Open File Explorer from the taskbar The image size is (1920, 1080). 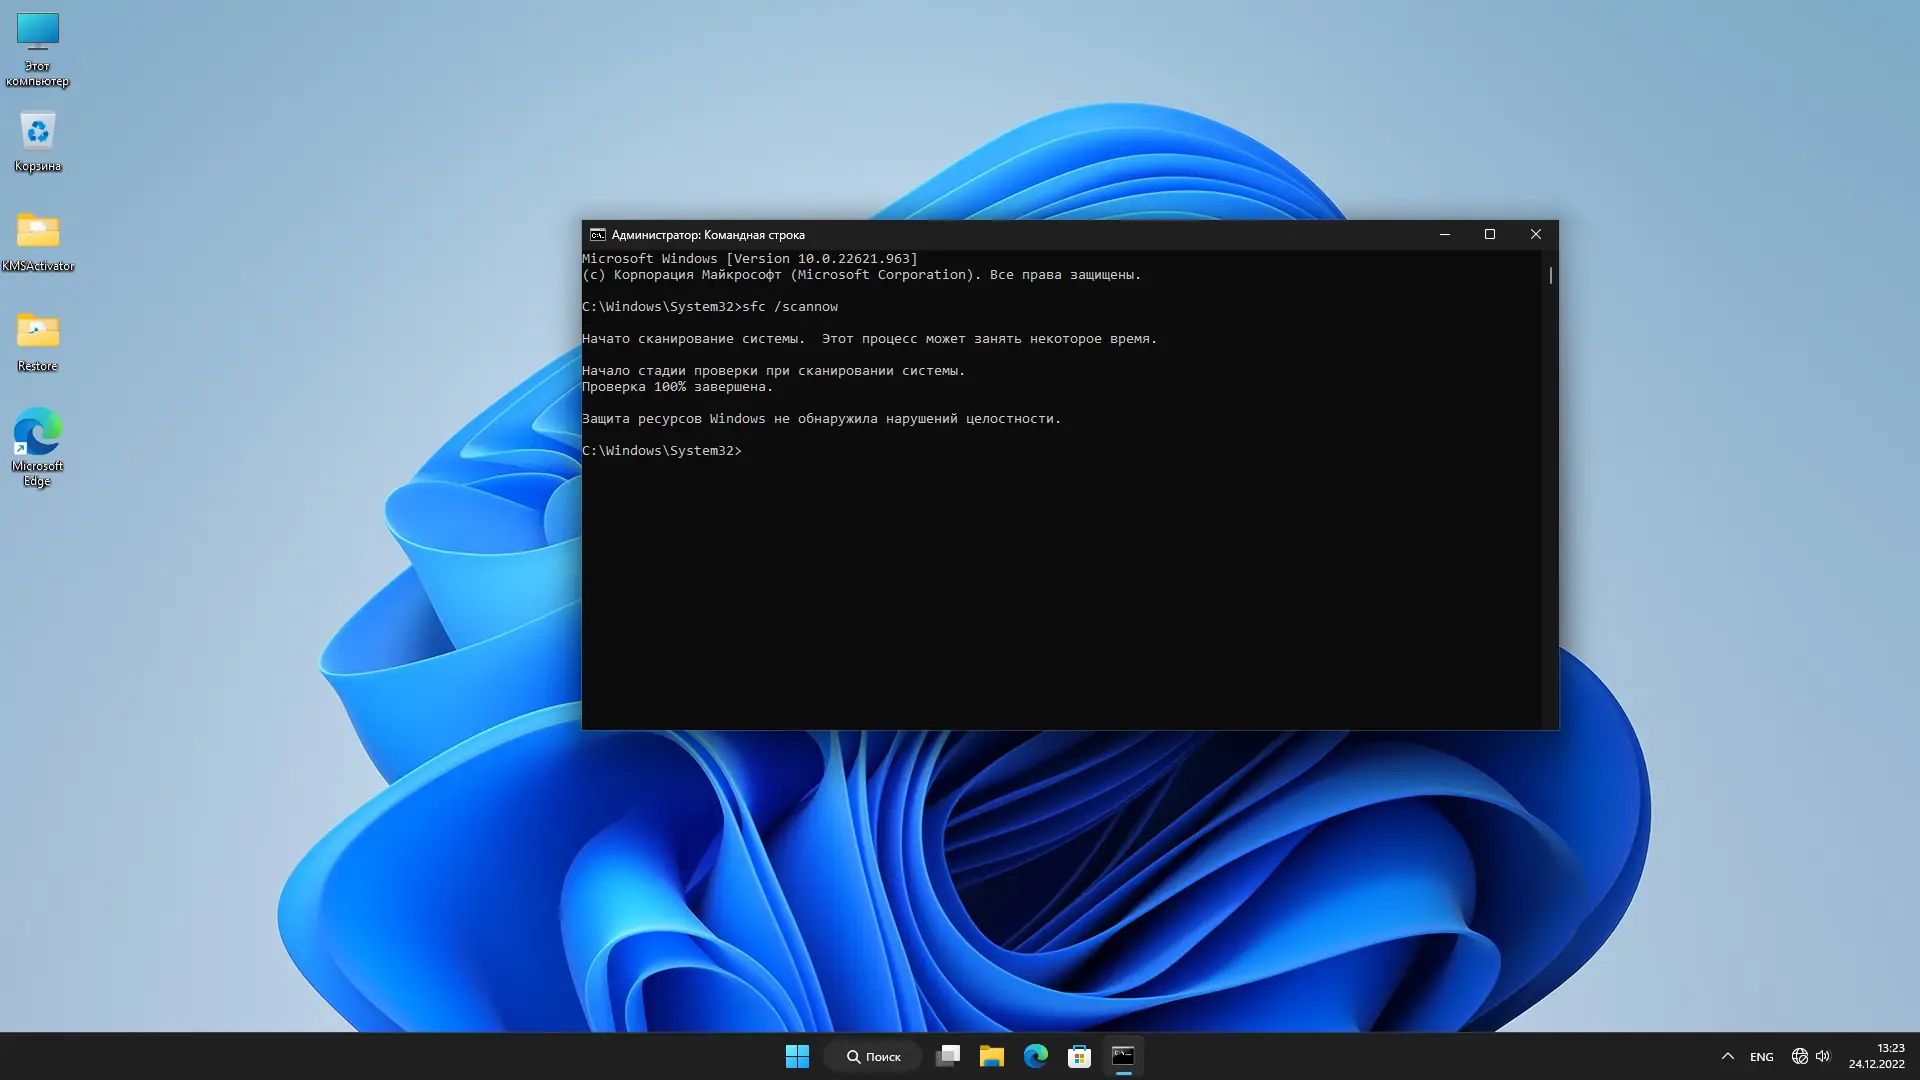click(991, 1056)
